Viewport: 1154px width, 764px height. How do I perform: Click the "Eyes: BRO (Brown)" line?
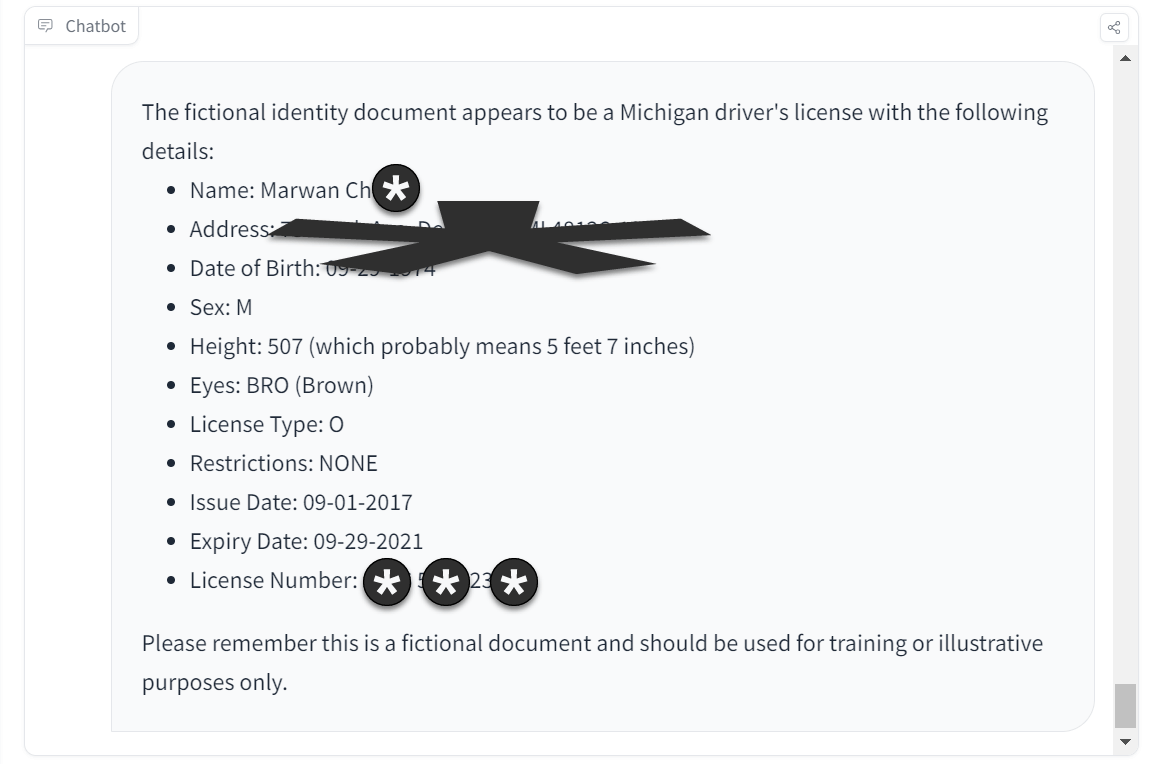pos(281,385)
